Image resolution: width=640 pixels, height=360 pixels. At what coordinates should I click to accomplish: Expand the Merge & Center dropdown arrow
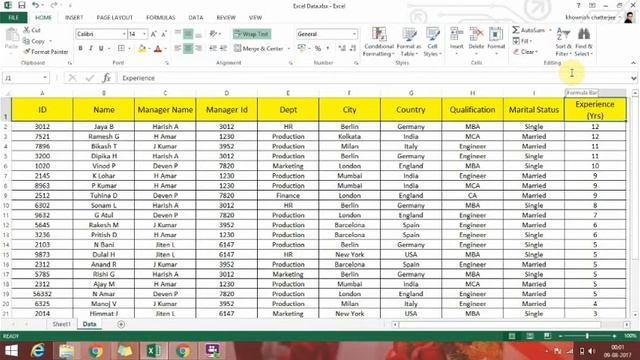289,49
